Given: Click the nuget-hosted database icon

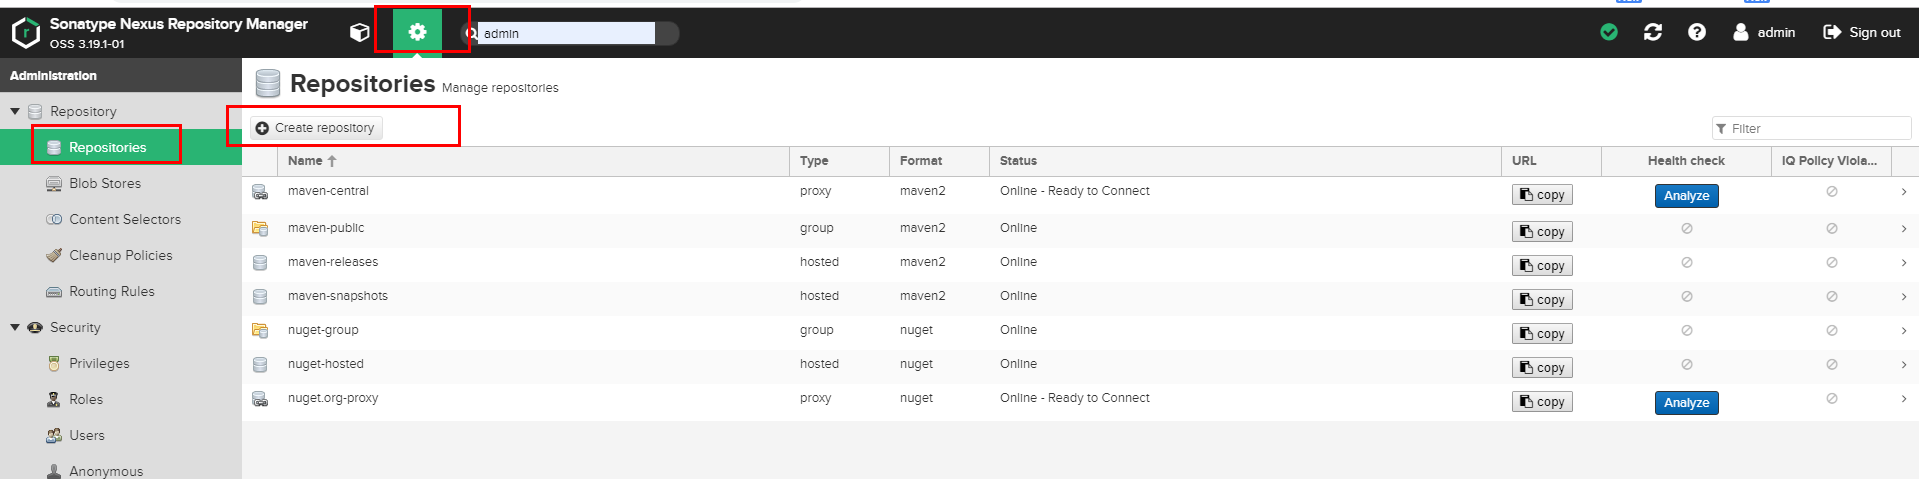Looking at the screenshot, I should tap(260, 365).
